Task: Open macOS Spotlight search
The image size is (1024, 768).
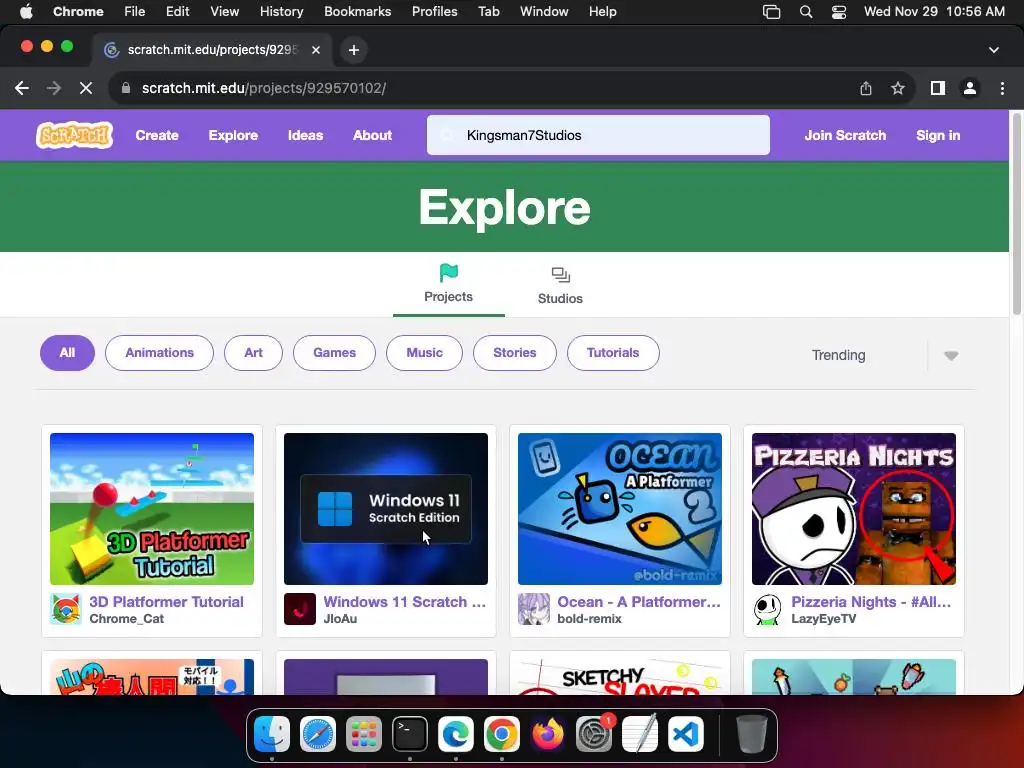Action: 806,12
